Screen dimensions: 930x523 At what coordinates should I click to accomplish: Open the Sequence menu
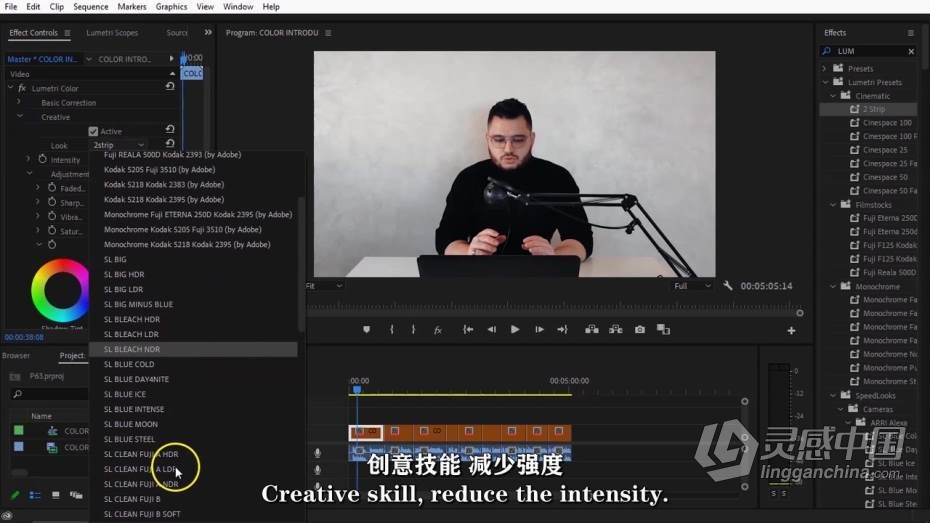(91, 7)
